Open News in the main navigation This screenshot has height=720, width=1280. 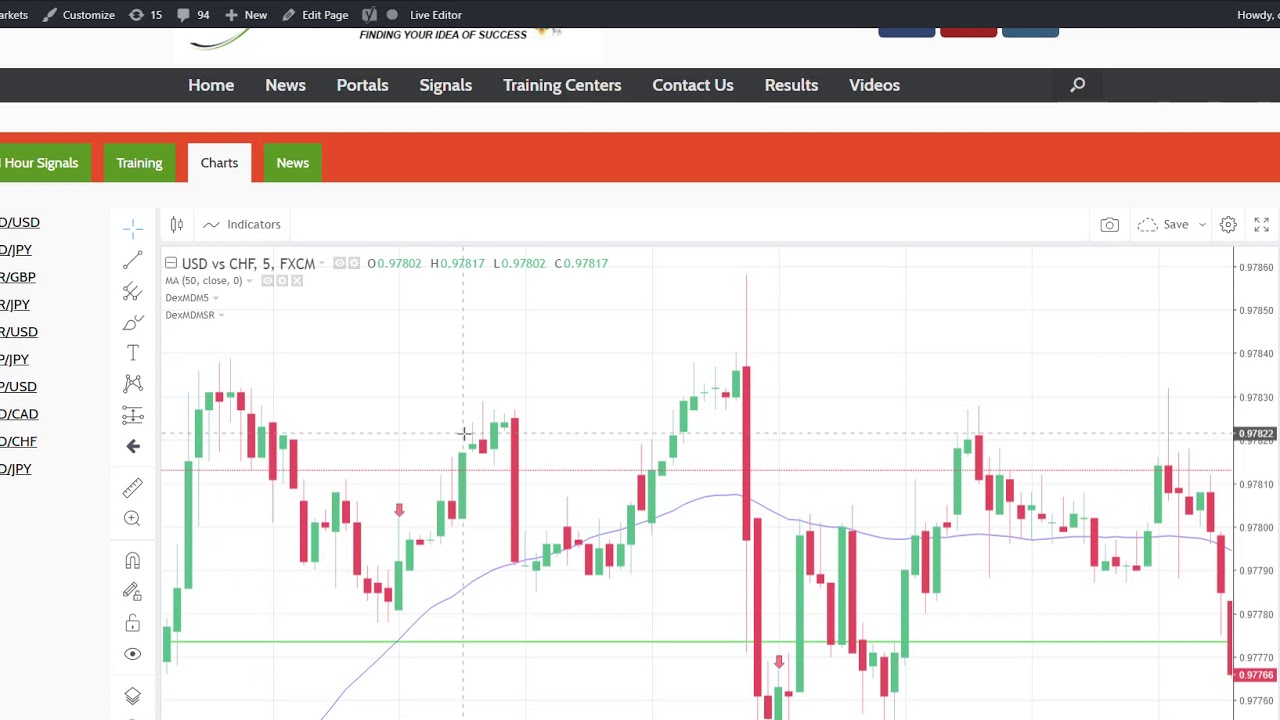285,85
